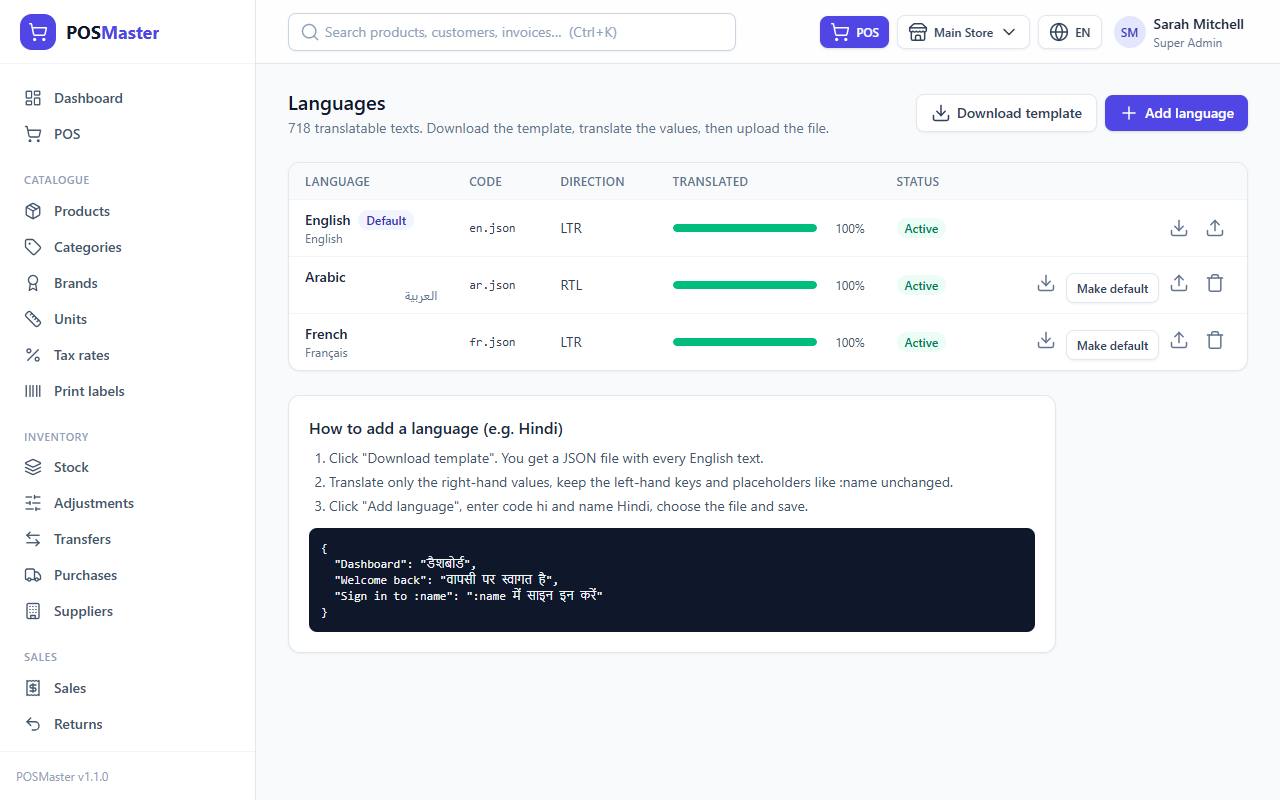Open Units in the sidebar
1280x800 pixels.
128,319
